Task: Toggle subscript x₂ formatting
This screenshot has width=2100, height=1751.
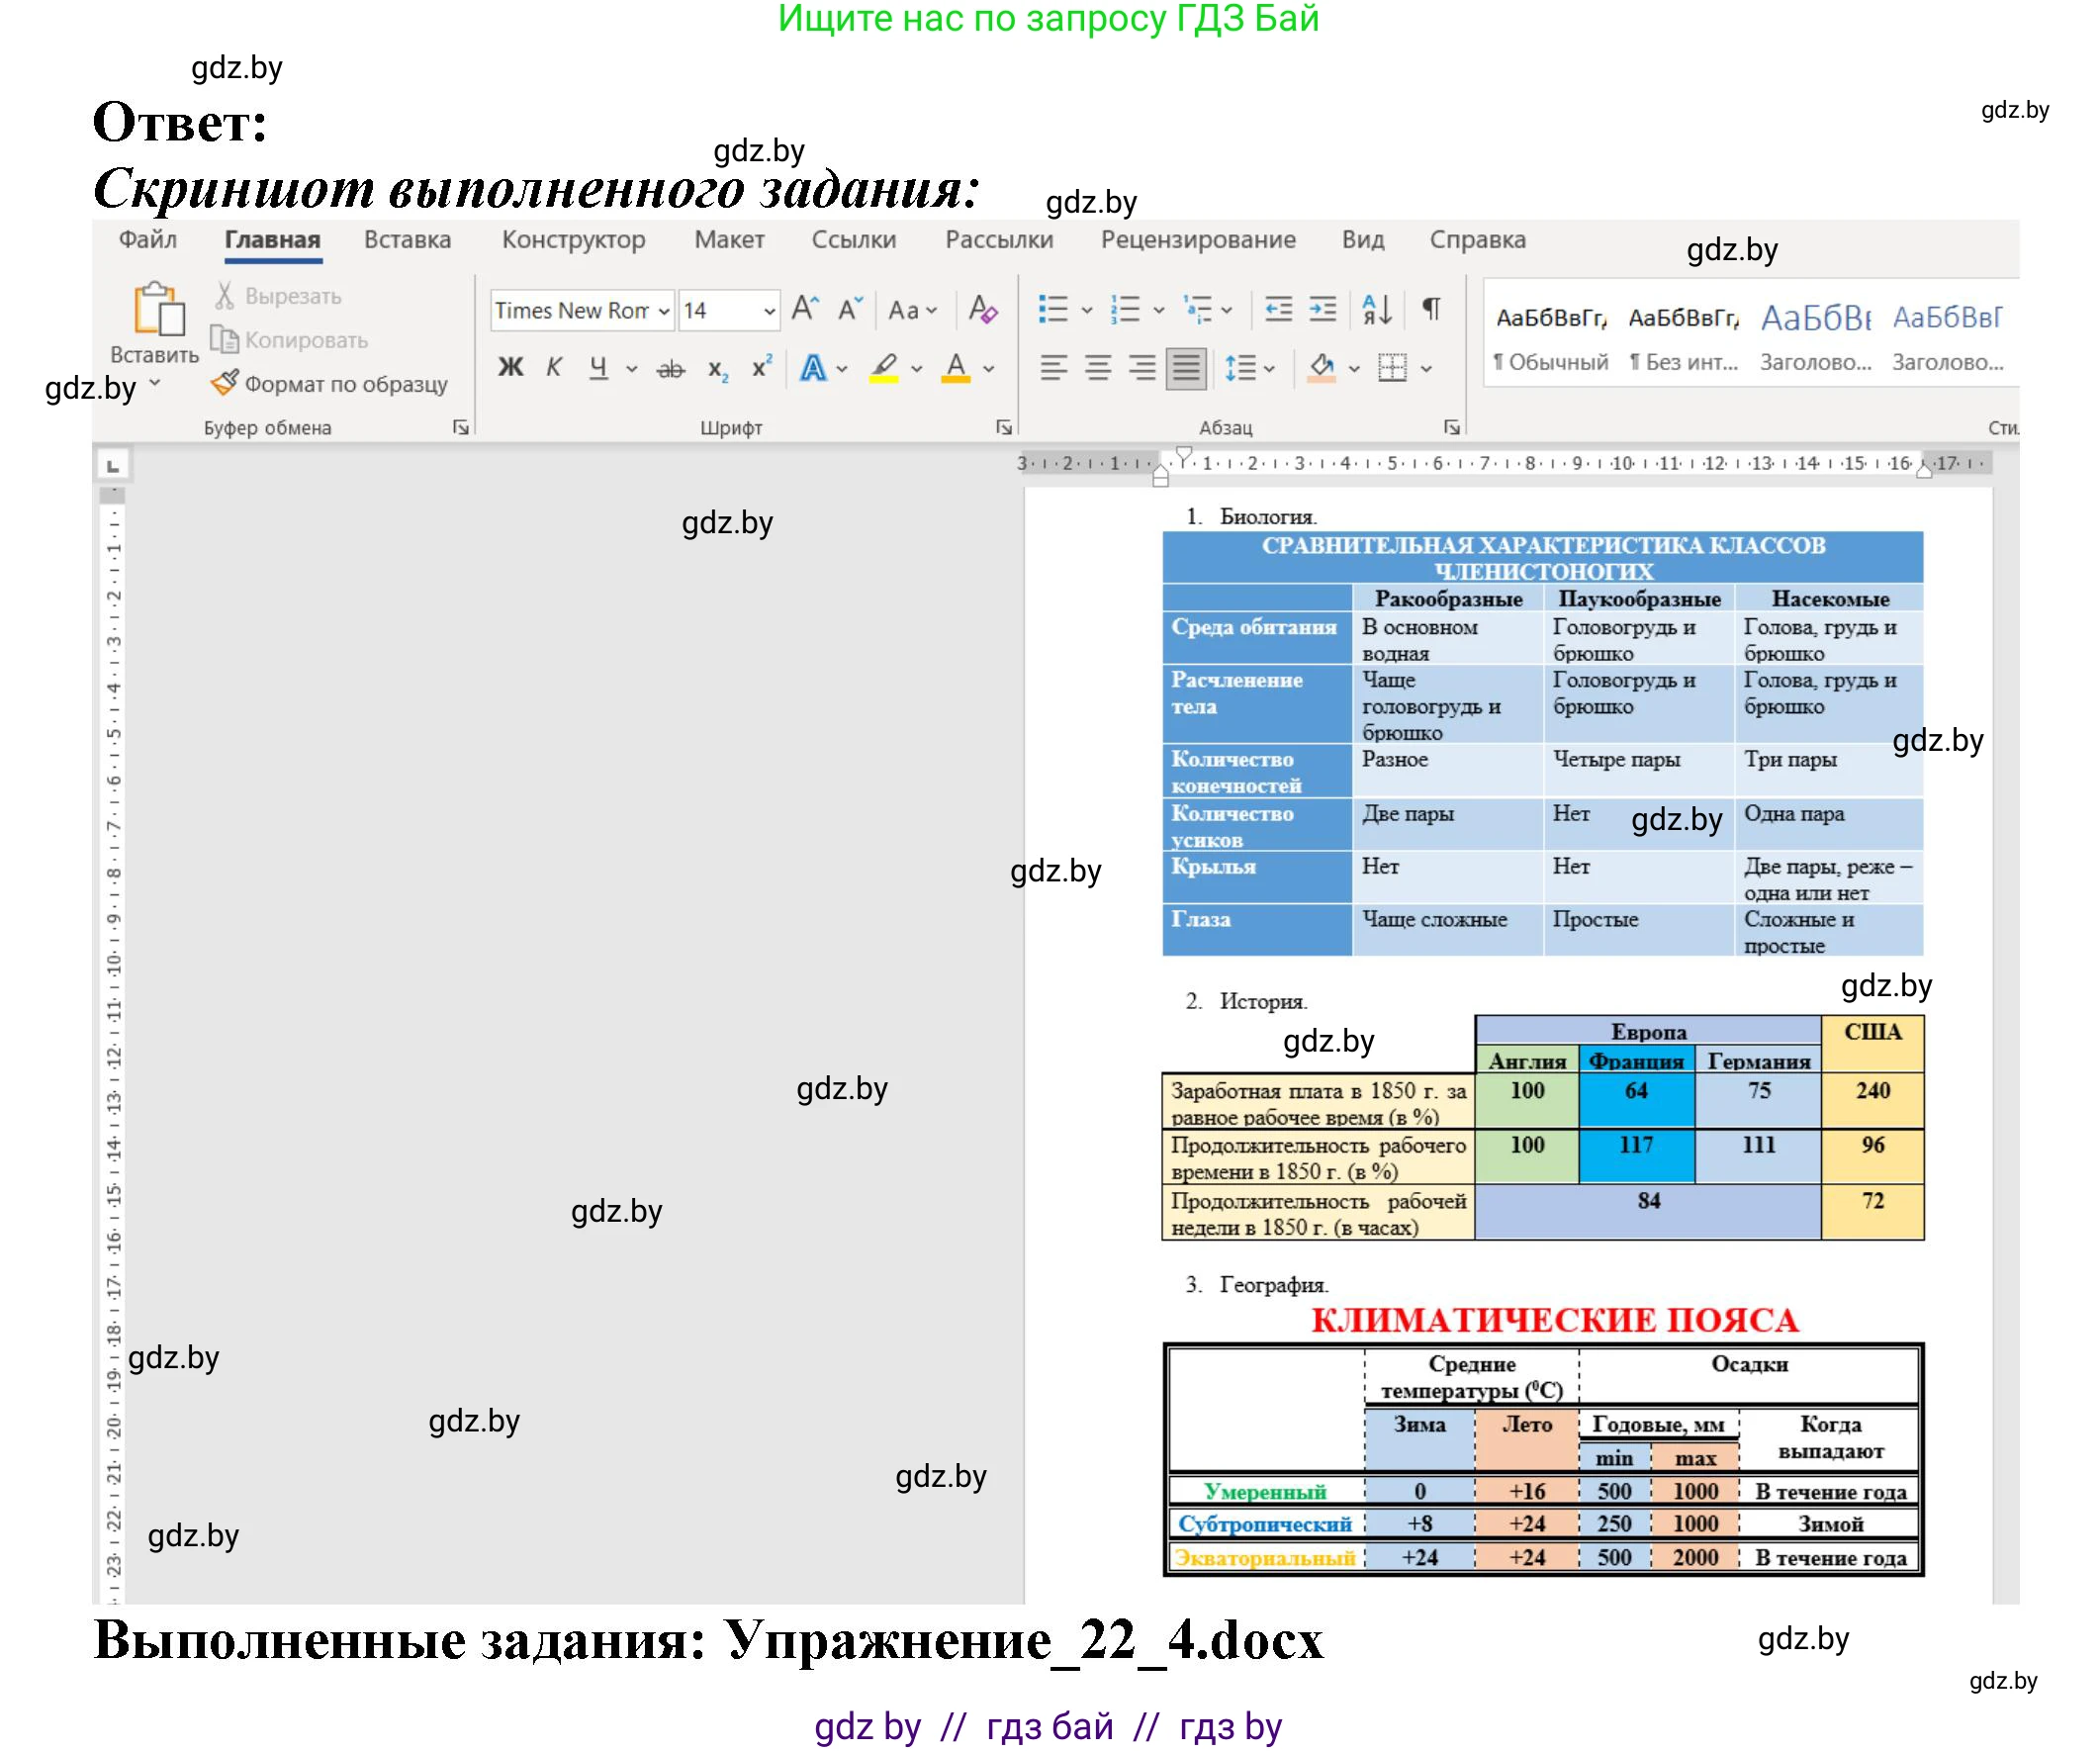Action: point(718,369)
